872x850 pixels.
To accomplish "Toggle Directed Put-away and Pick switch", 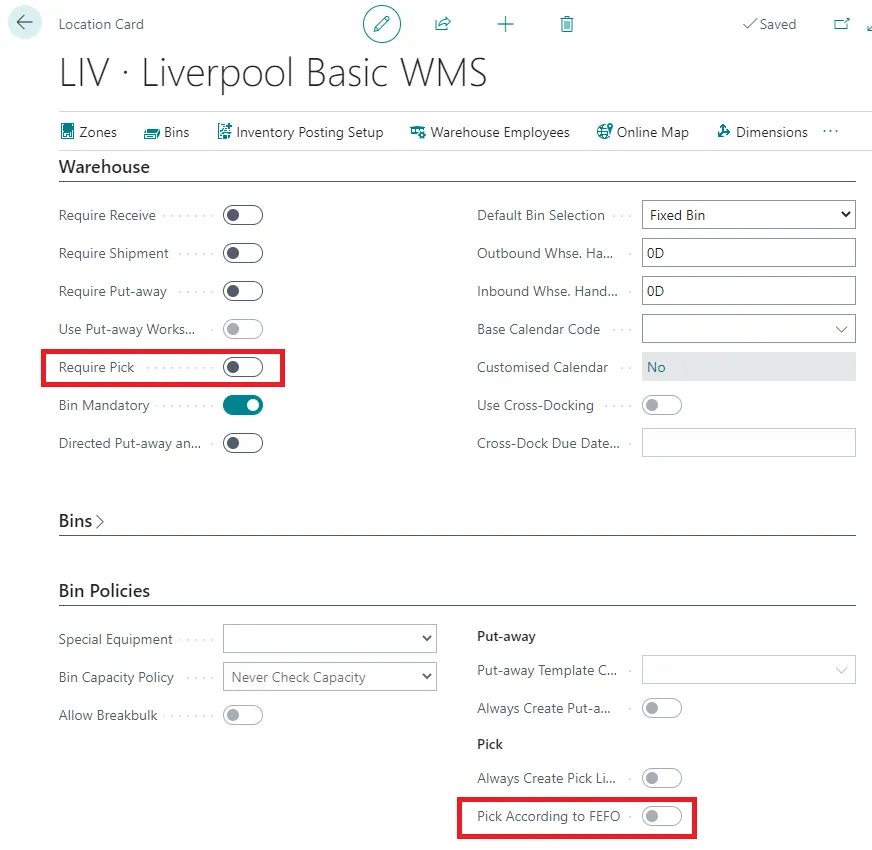I will (x=243, y=443).
